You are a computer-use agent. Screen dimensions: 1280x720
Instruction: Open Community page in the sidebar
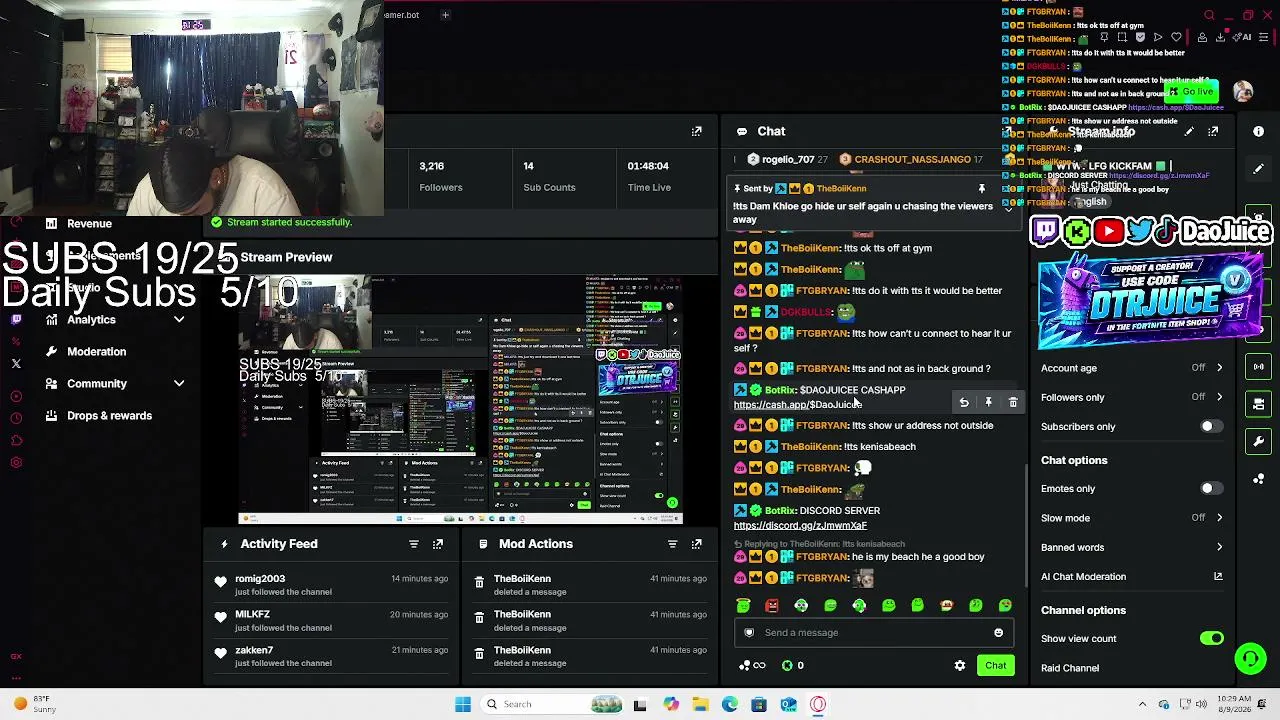point(97,384)
